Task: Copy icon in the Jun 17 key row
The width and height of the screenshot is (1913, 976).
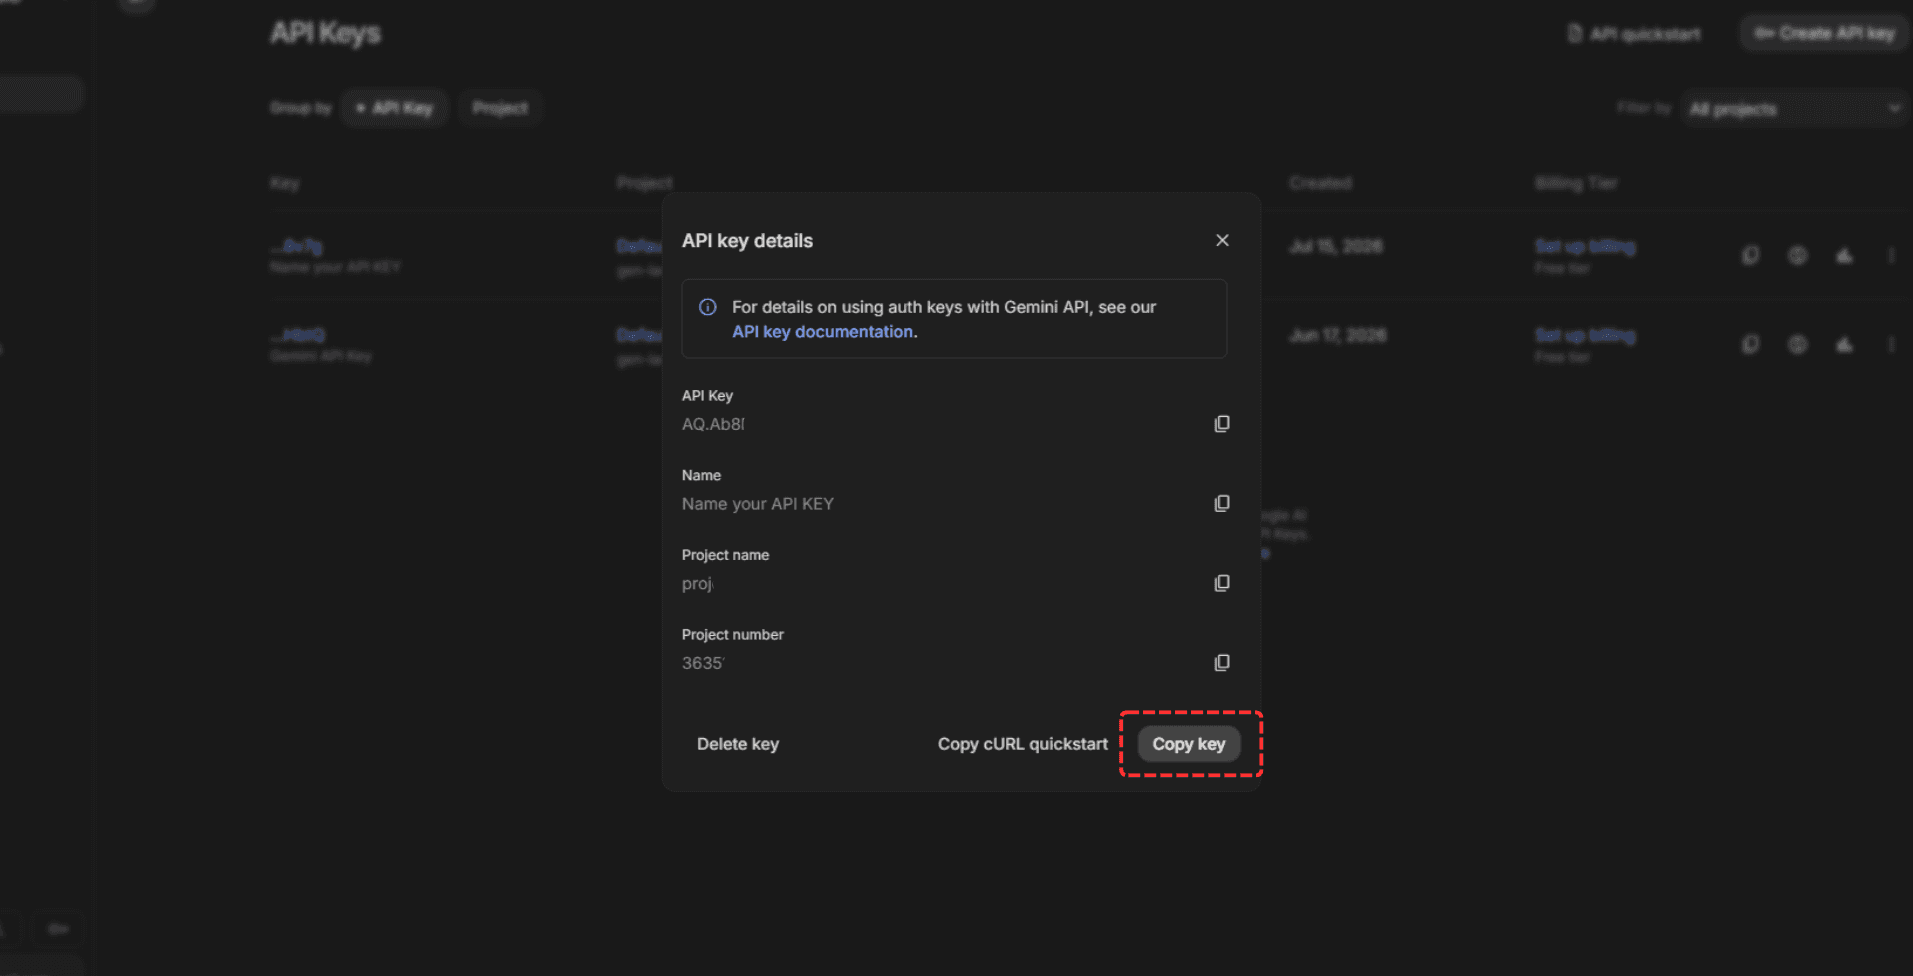Action: 1750,344
